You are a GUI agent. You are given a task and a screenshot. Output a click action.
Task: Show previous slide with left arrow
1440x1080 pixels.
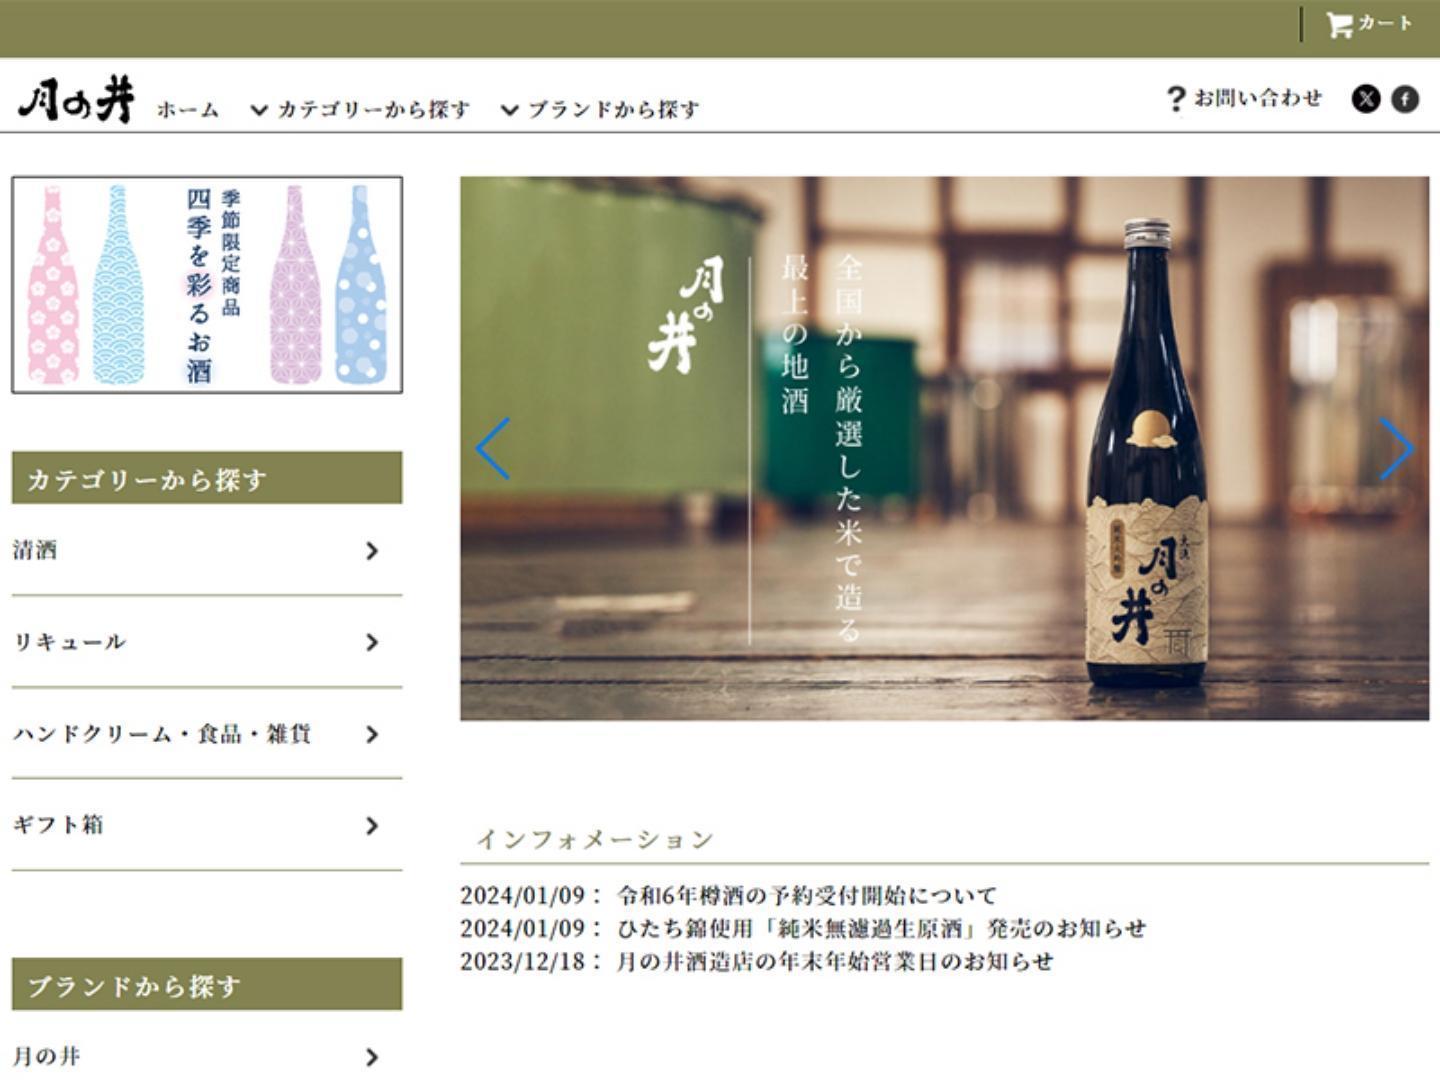click(x=493, y=449)
